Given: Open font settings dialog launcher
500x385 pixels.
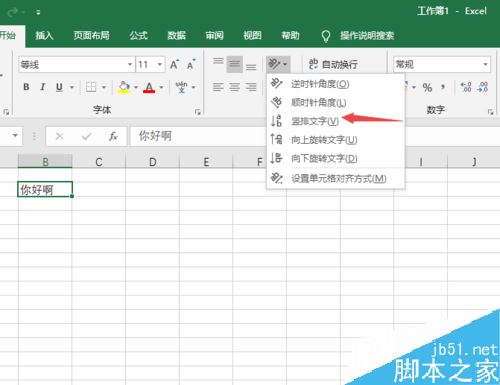Looking at the screenshot, I should [x=198, y=112].
